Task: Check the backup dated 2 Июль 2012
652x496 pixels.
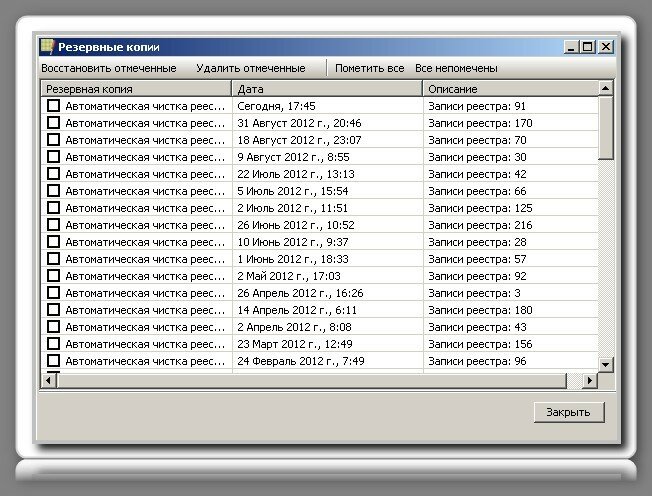Action: coord(53,208)
